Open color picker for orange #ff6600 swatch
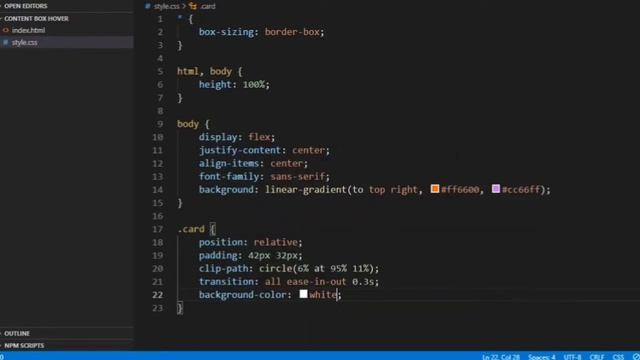 click(435, 189)
